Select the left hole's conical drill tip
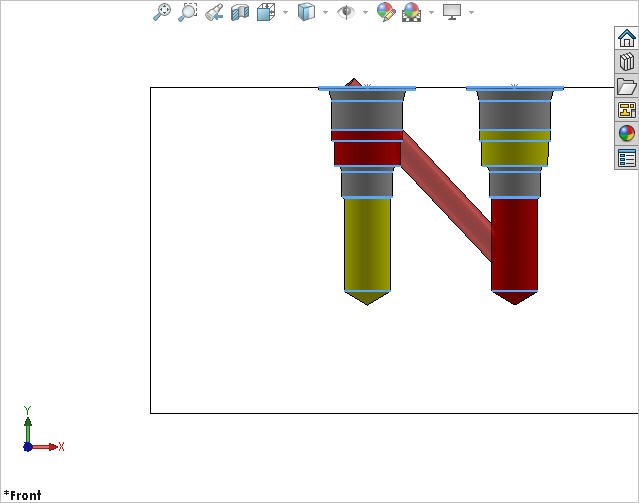Viewport: 639px width, 503px height. pos(367,298)
